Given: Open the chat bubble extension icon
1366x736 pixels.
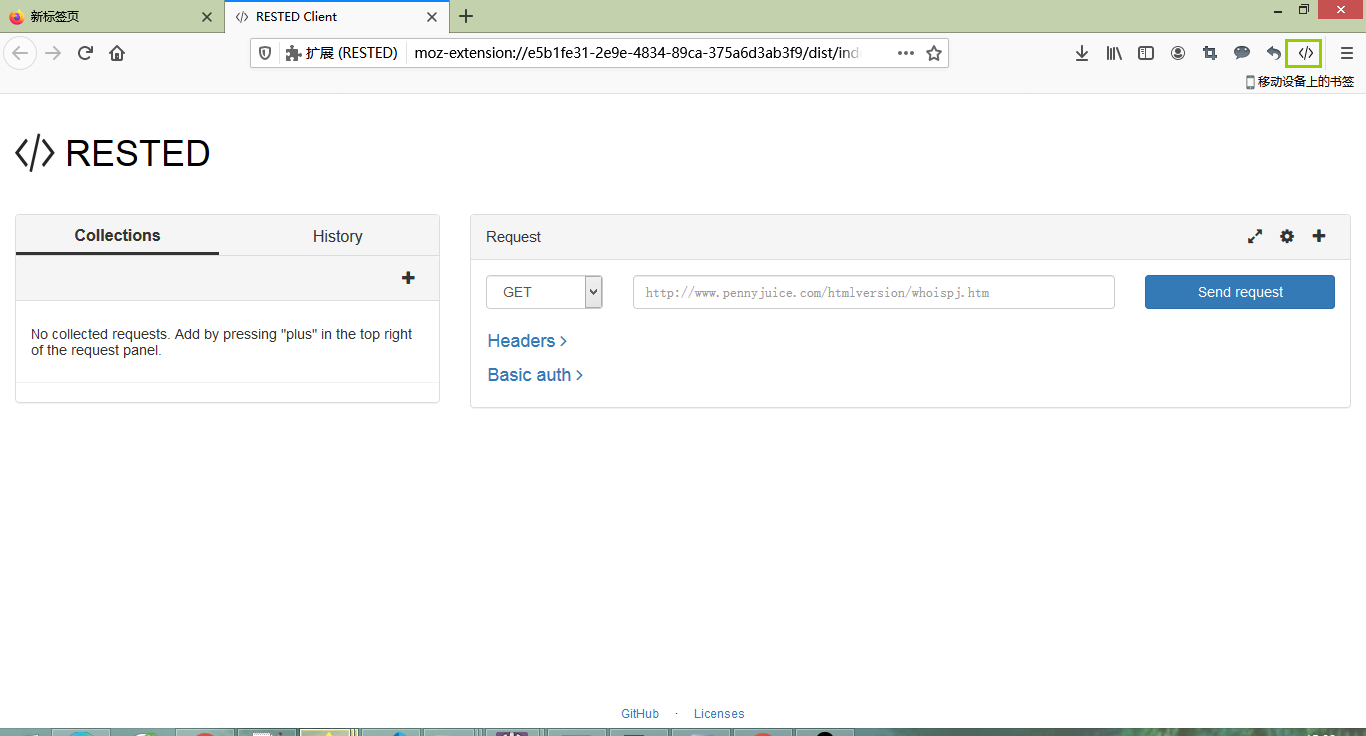Looking at the screenshot, I should pyautogui.click(x=1241, y=53).
